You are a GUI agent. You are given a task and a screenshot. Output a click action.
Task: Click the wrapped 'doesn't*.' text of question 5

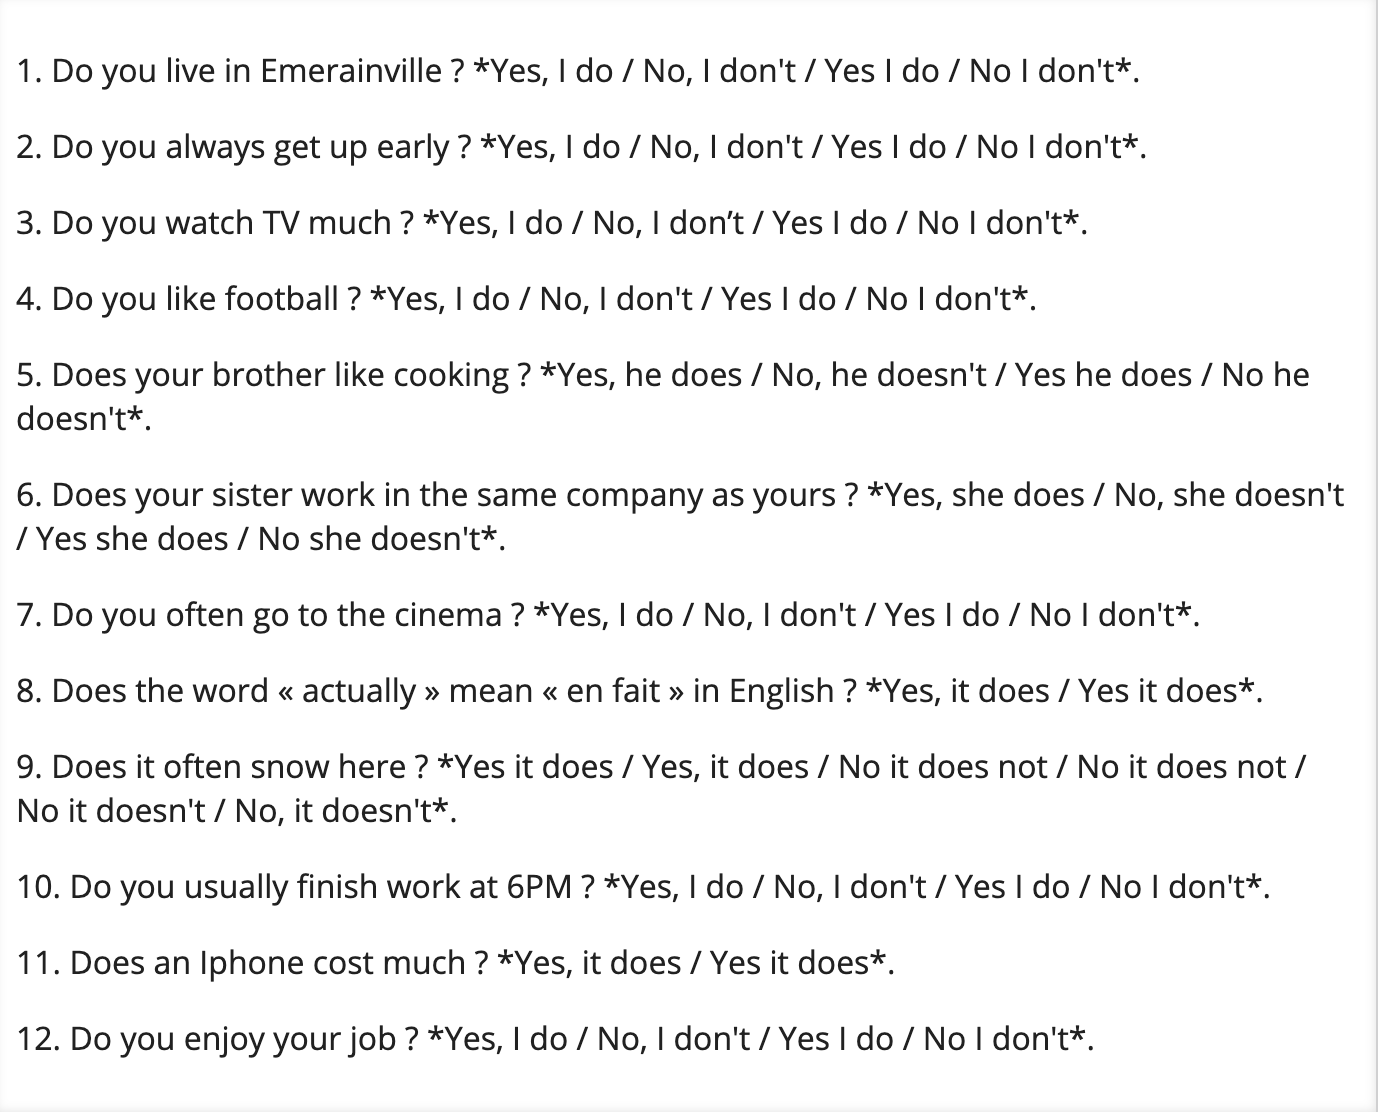(x=84, y=418)
